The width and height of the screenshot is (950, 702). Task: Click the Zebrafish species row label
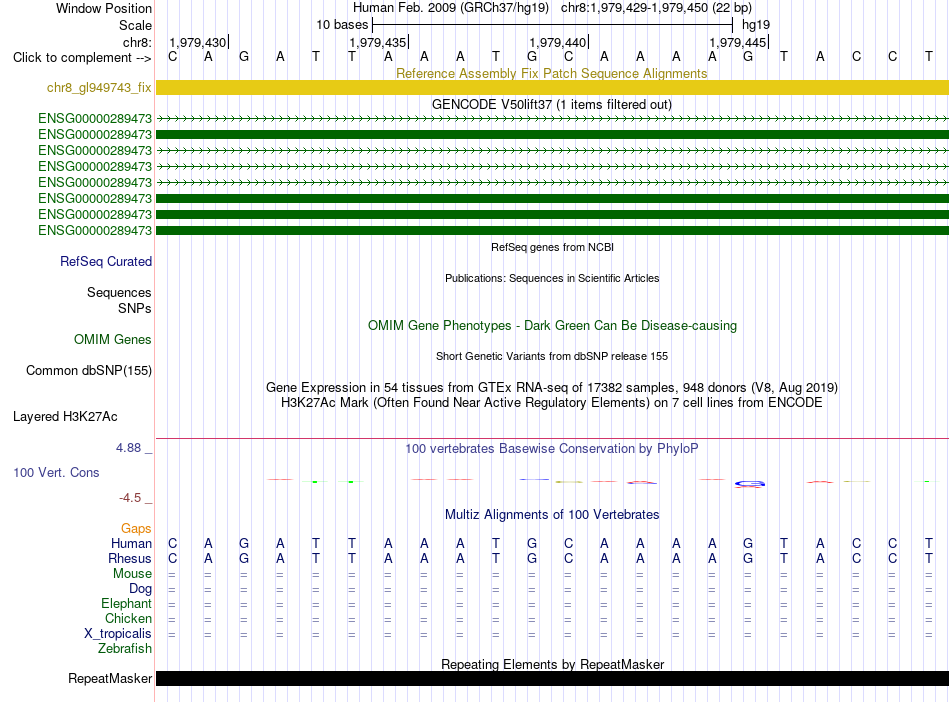(x=125, y=649)
